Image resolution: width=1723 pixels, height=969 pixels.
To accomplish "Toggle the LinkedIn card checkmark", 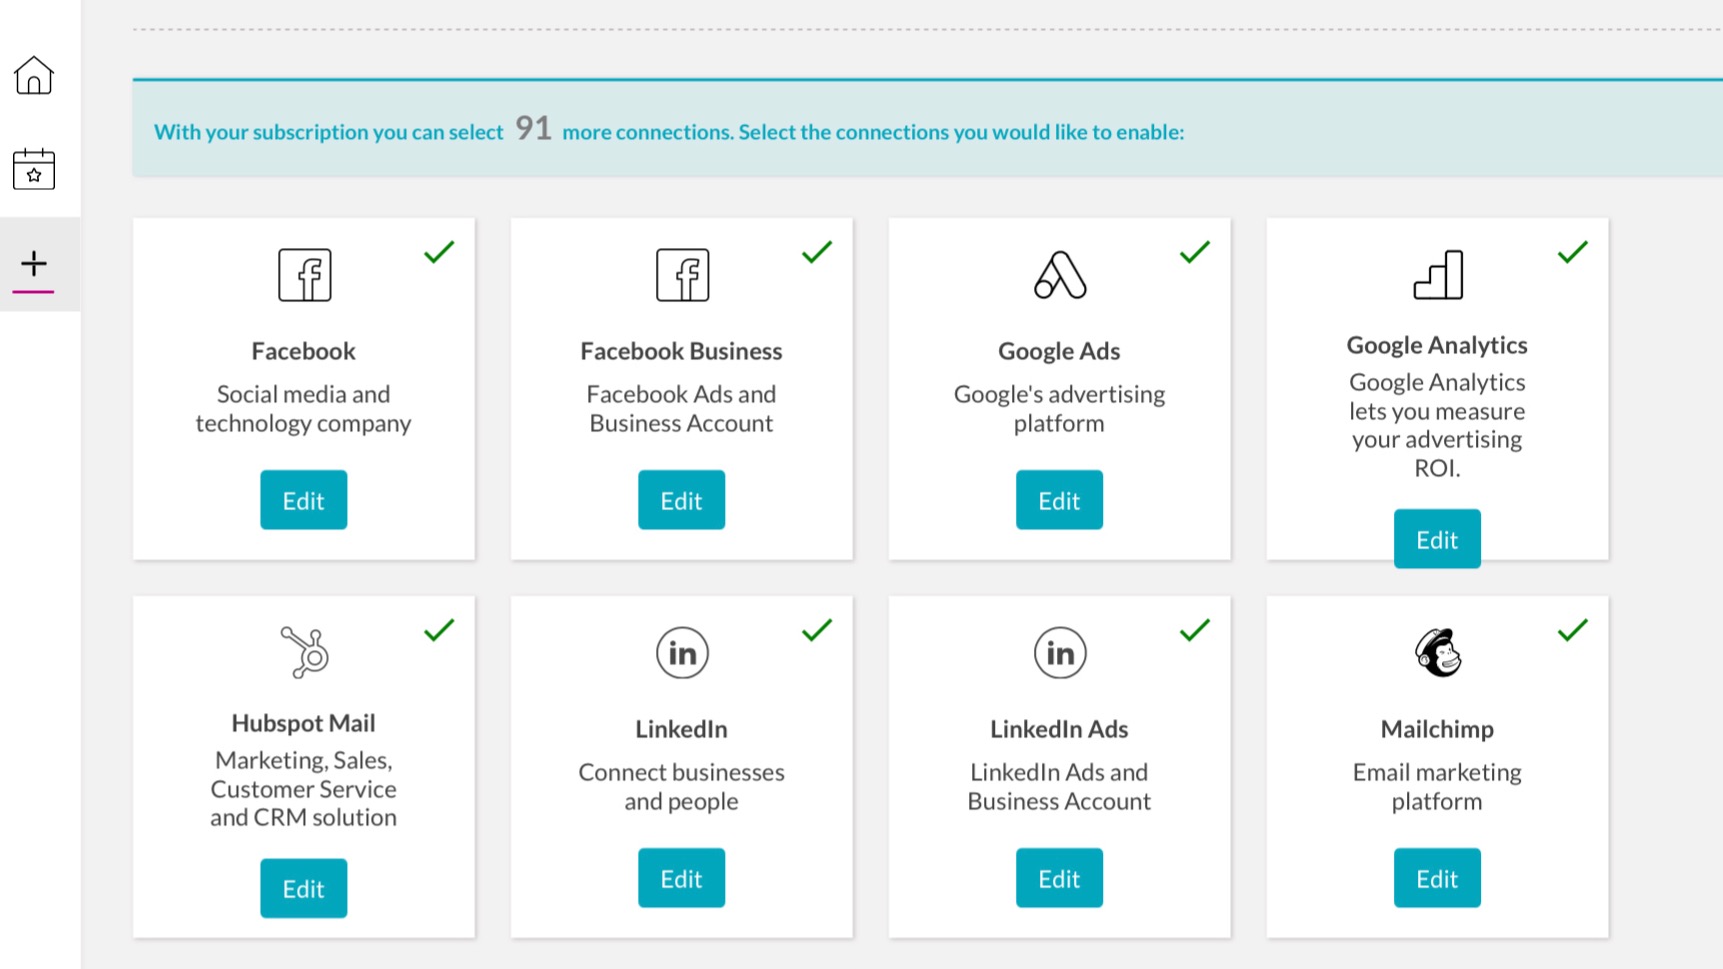I will pyautogui.click(x=817, y=630).
